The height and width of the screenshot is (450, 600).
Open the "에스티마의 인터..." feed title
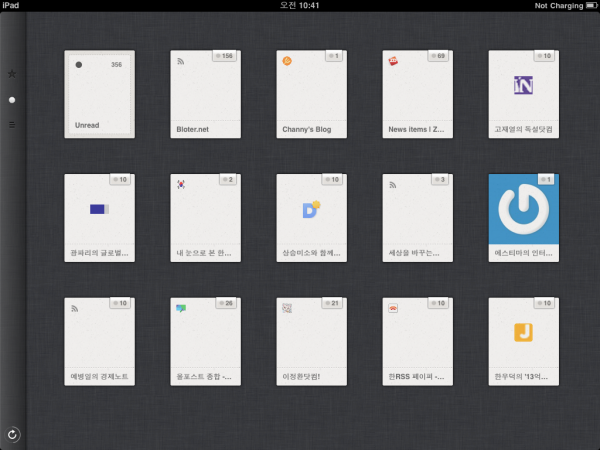click(523, 253)
